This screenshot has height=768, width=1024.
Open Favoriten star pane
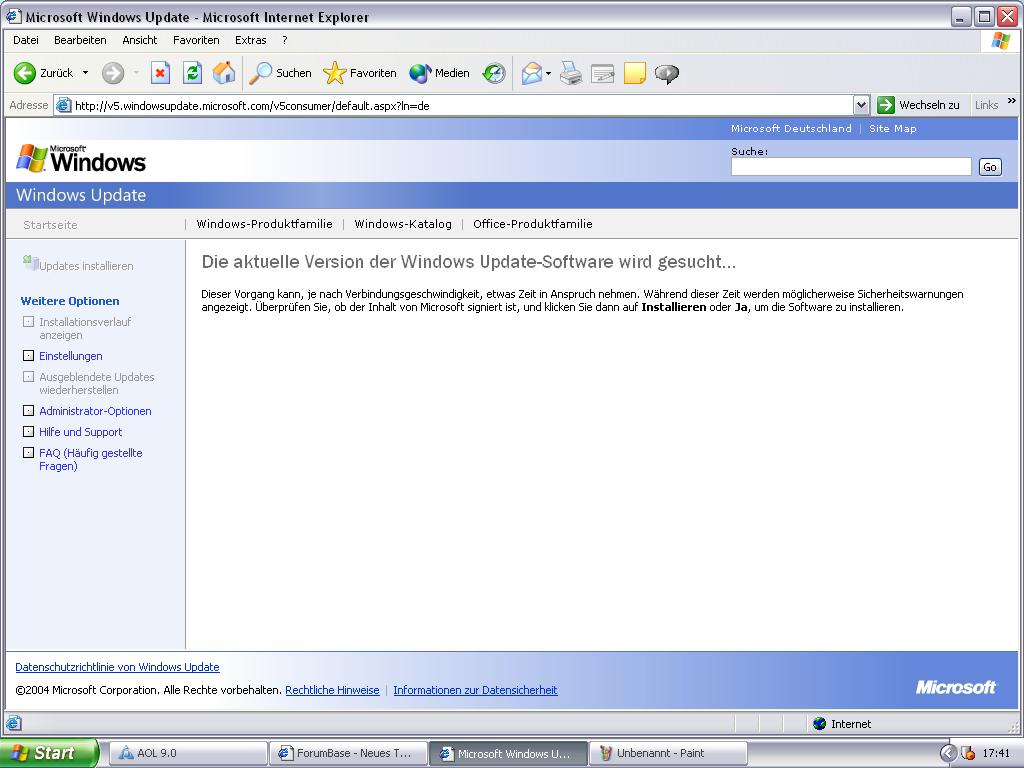[360, 73]
